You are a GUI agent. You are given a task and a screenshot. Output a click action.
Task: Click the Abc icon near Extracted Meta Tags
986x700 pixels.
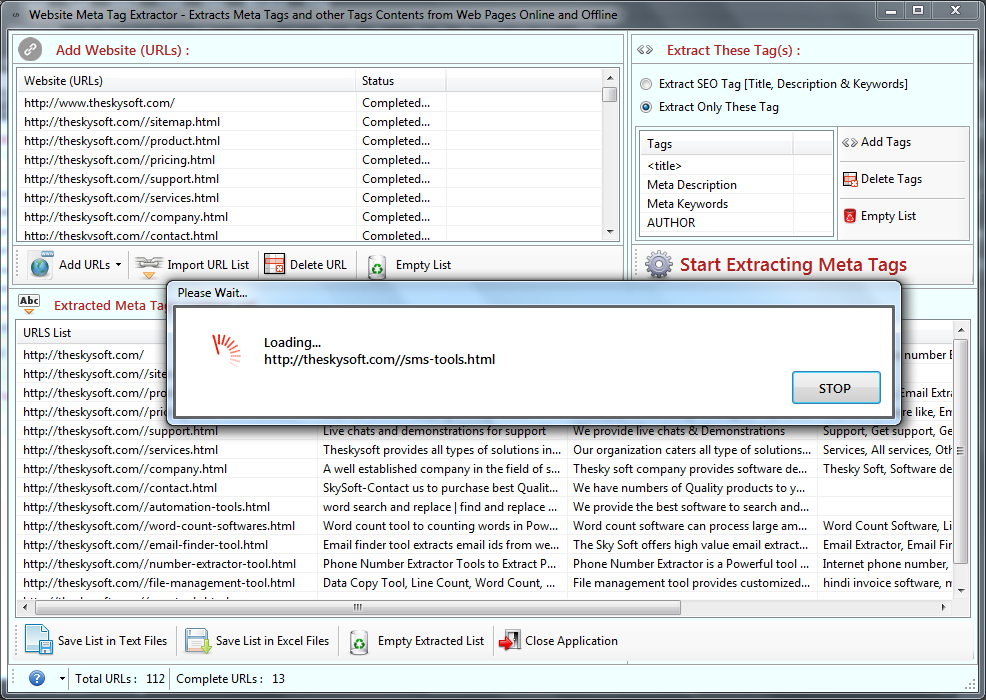(29, 304)
